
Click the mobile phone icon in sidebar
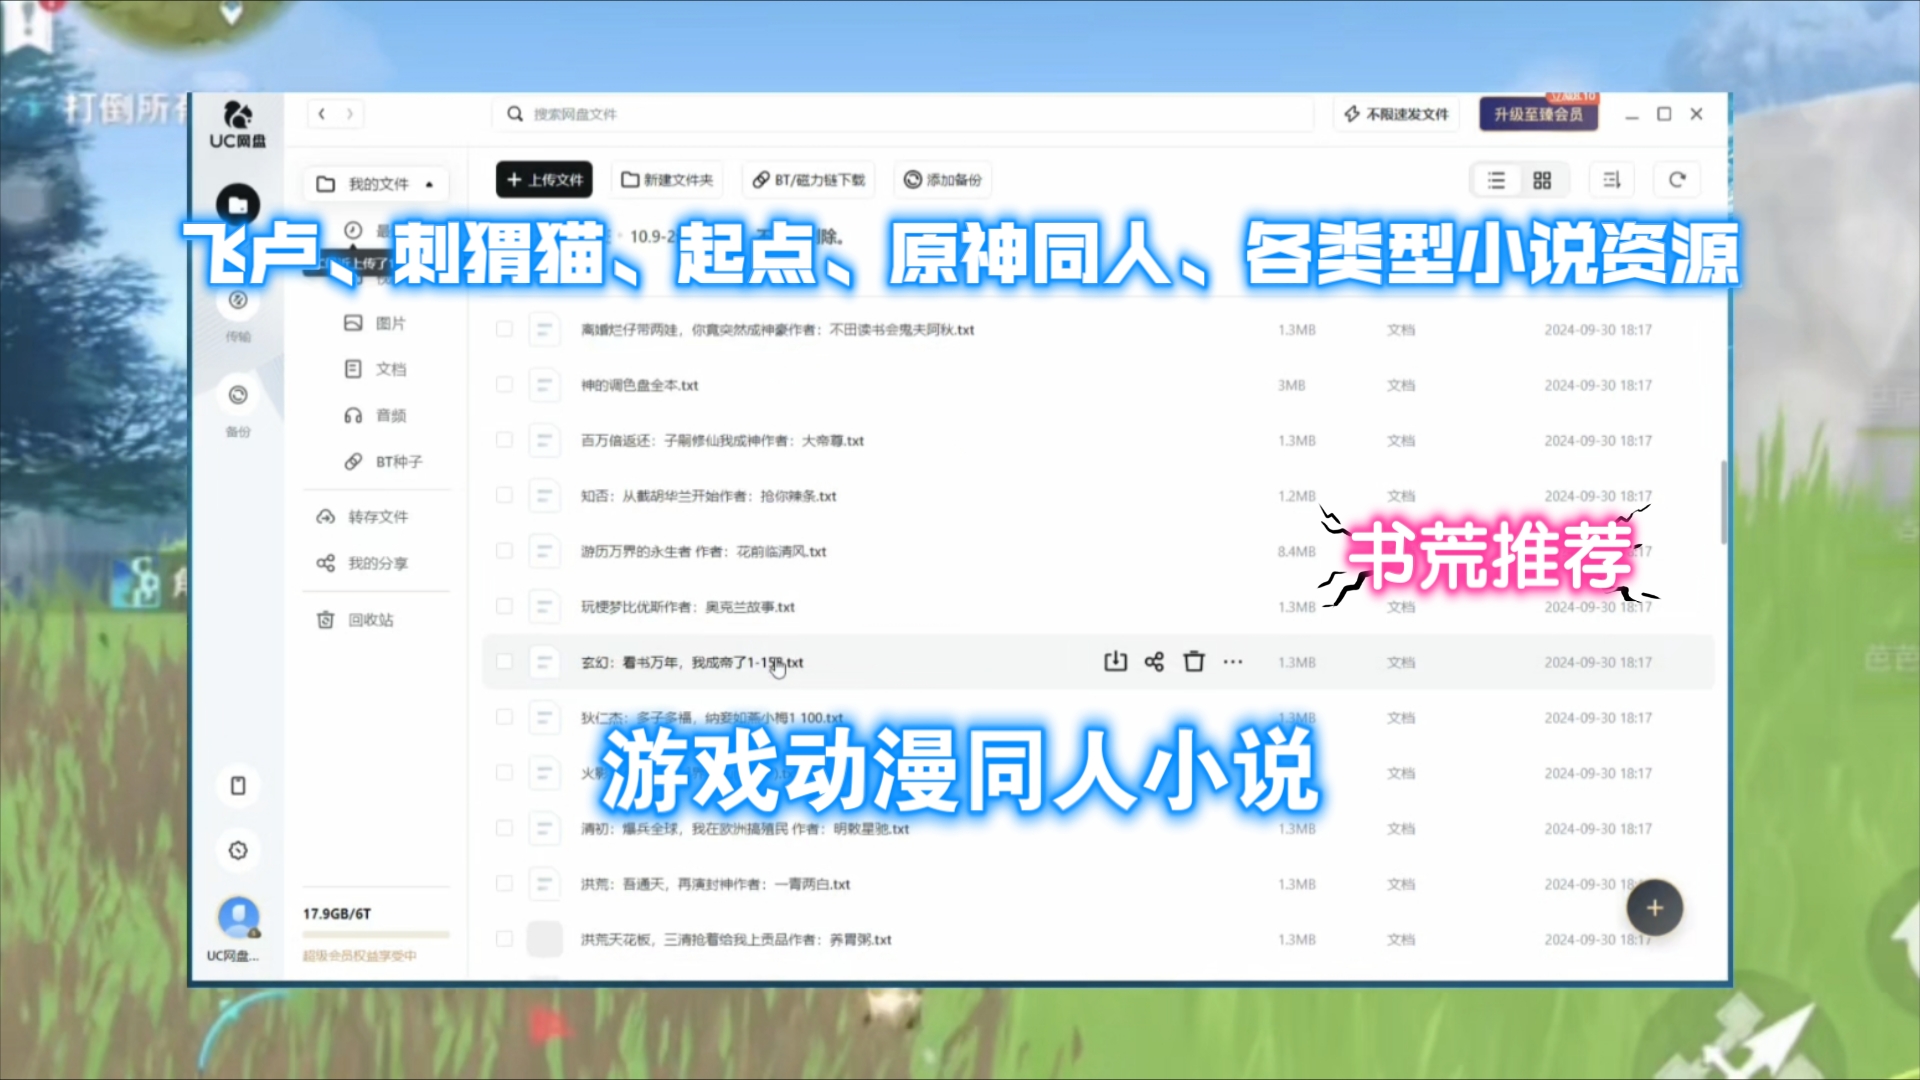tap(238, 786)
